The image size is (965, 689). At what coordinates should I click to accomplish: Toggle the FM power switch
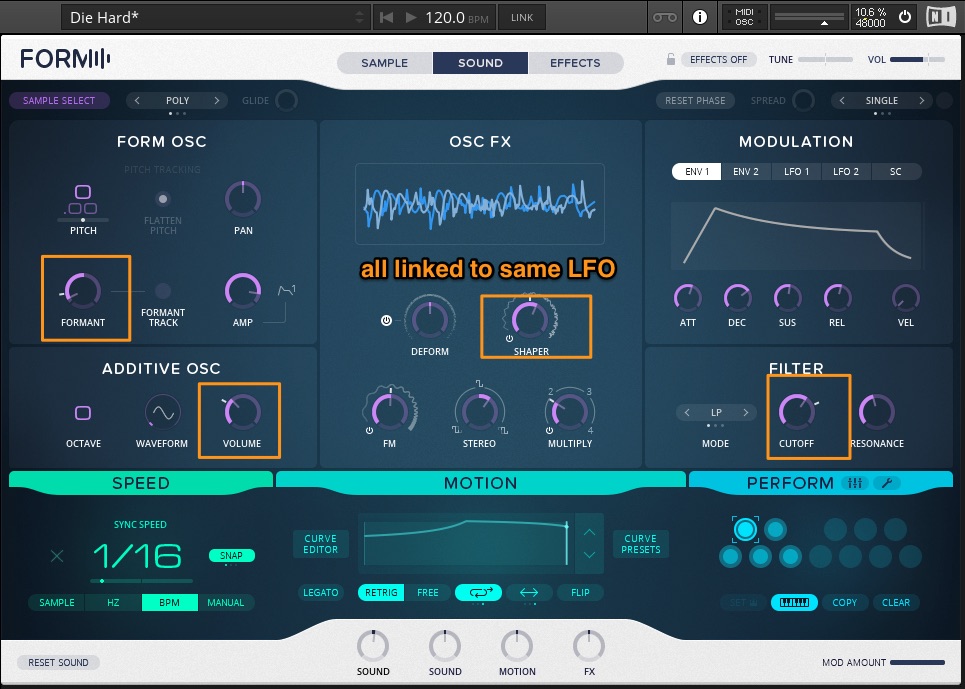369,431
